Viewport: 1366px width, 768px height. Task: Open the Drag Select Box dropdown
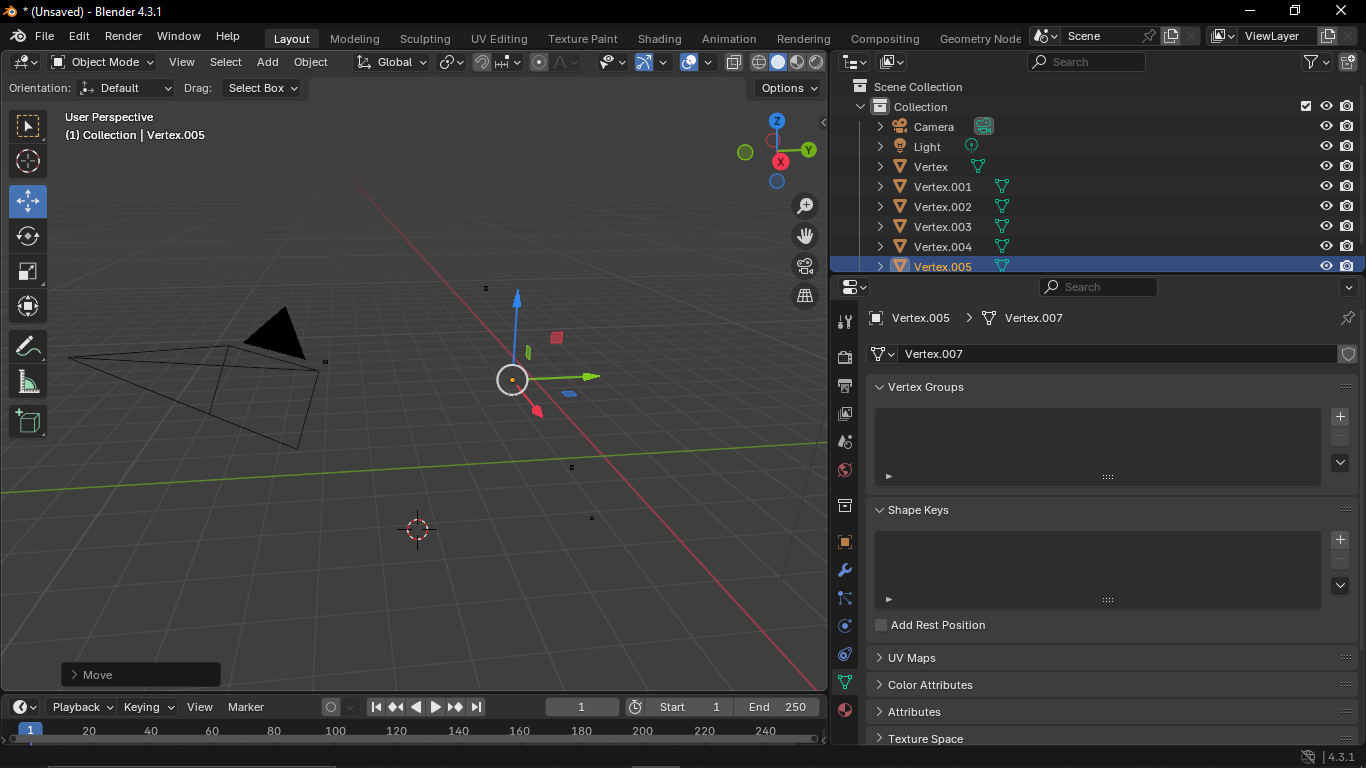[261, 88]
